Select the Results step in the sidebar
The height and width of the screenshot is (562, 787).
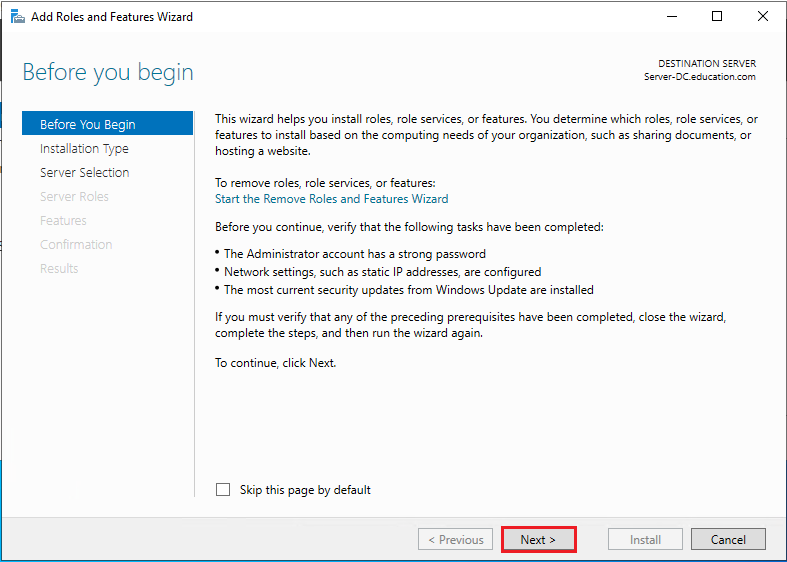coord(59,269)
